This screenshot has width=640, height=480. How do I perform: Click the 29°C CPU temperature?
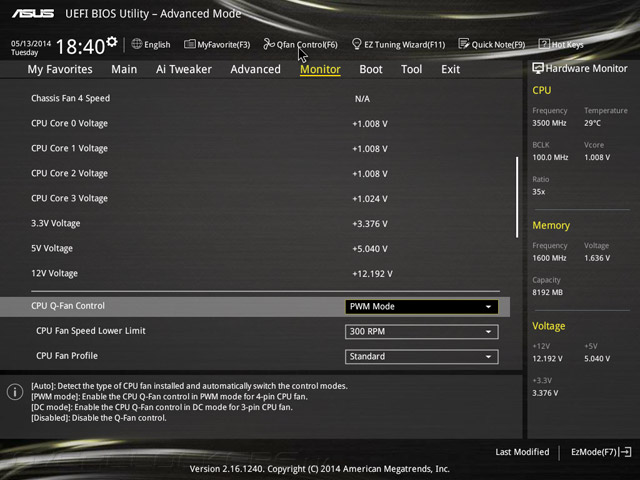tap(592, 123)
